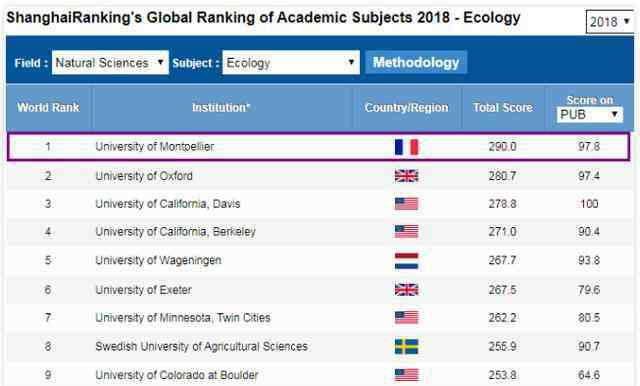Open University of Oxford link

[x=144, y=176]
